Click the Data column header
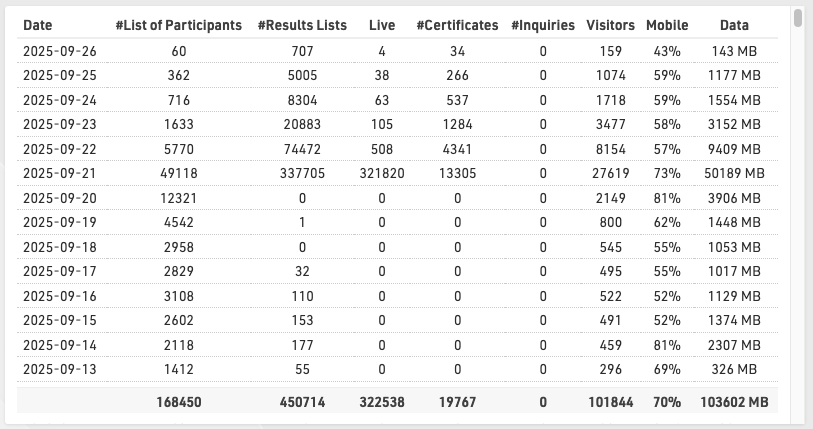This screenshot has height=429, width=813. (739, 25)
